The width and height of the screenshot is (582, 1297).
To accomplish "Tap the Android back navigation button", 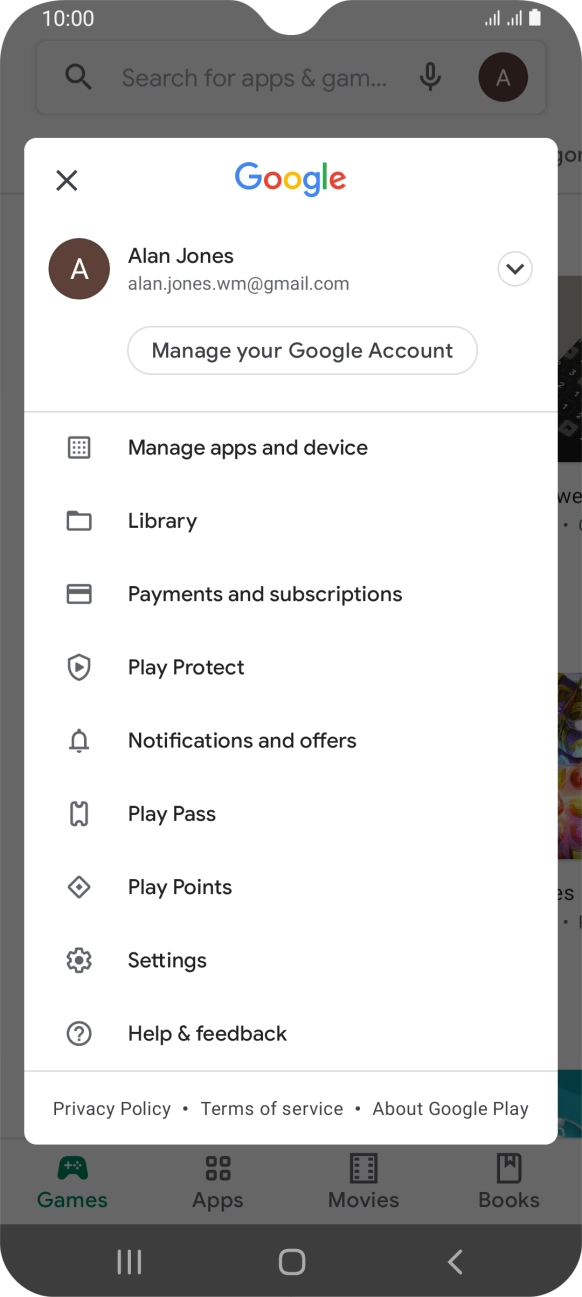I will pos(455,1262).
